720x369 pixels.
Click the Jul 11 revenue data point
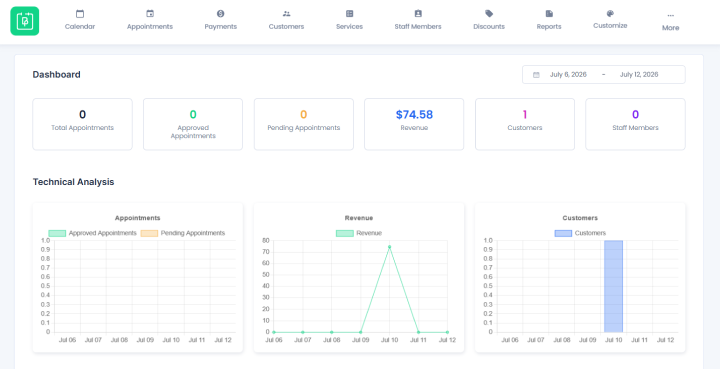418,332
